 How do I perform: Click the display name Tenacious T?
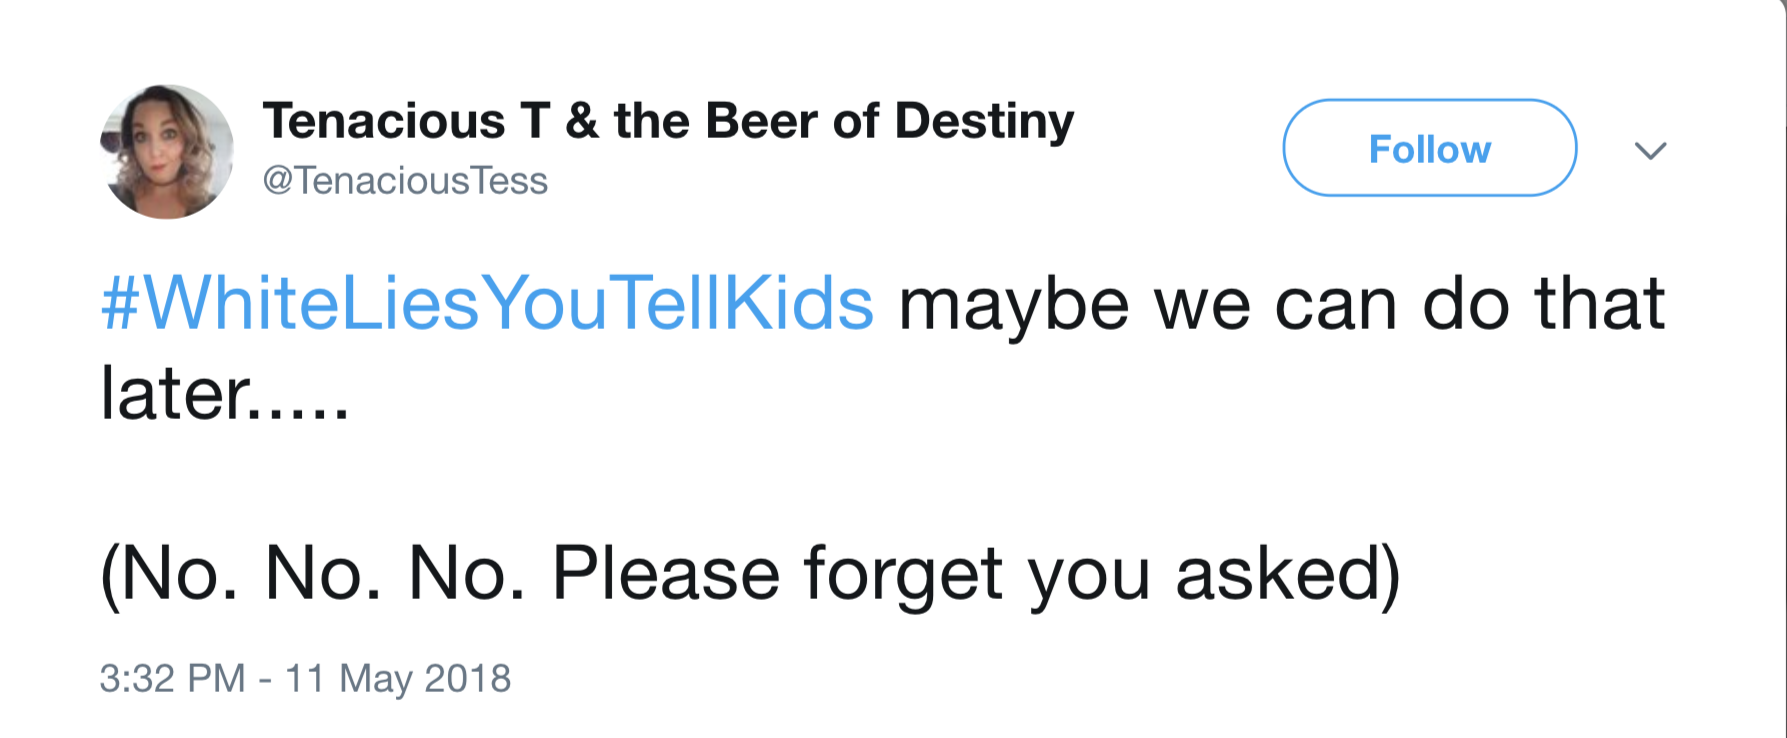407,121
